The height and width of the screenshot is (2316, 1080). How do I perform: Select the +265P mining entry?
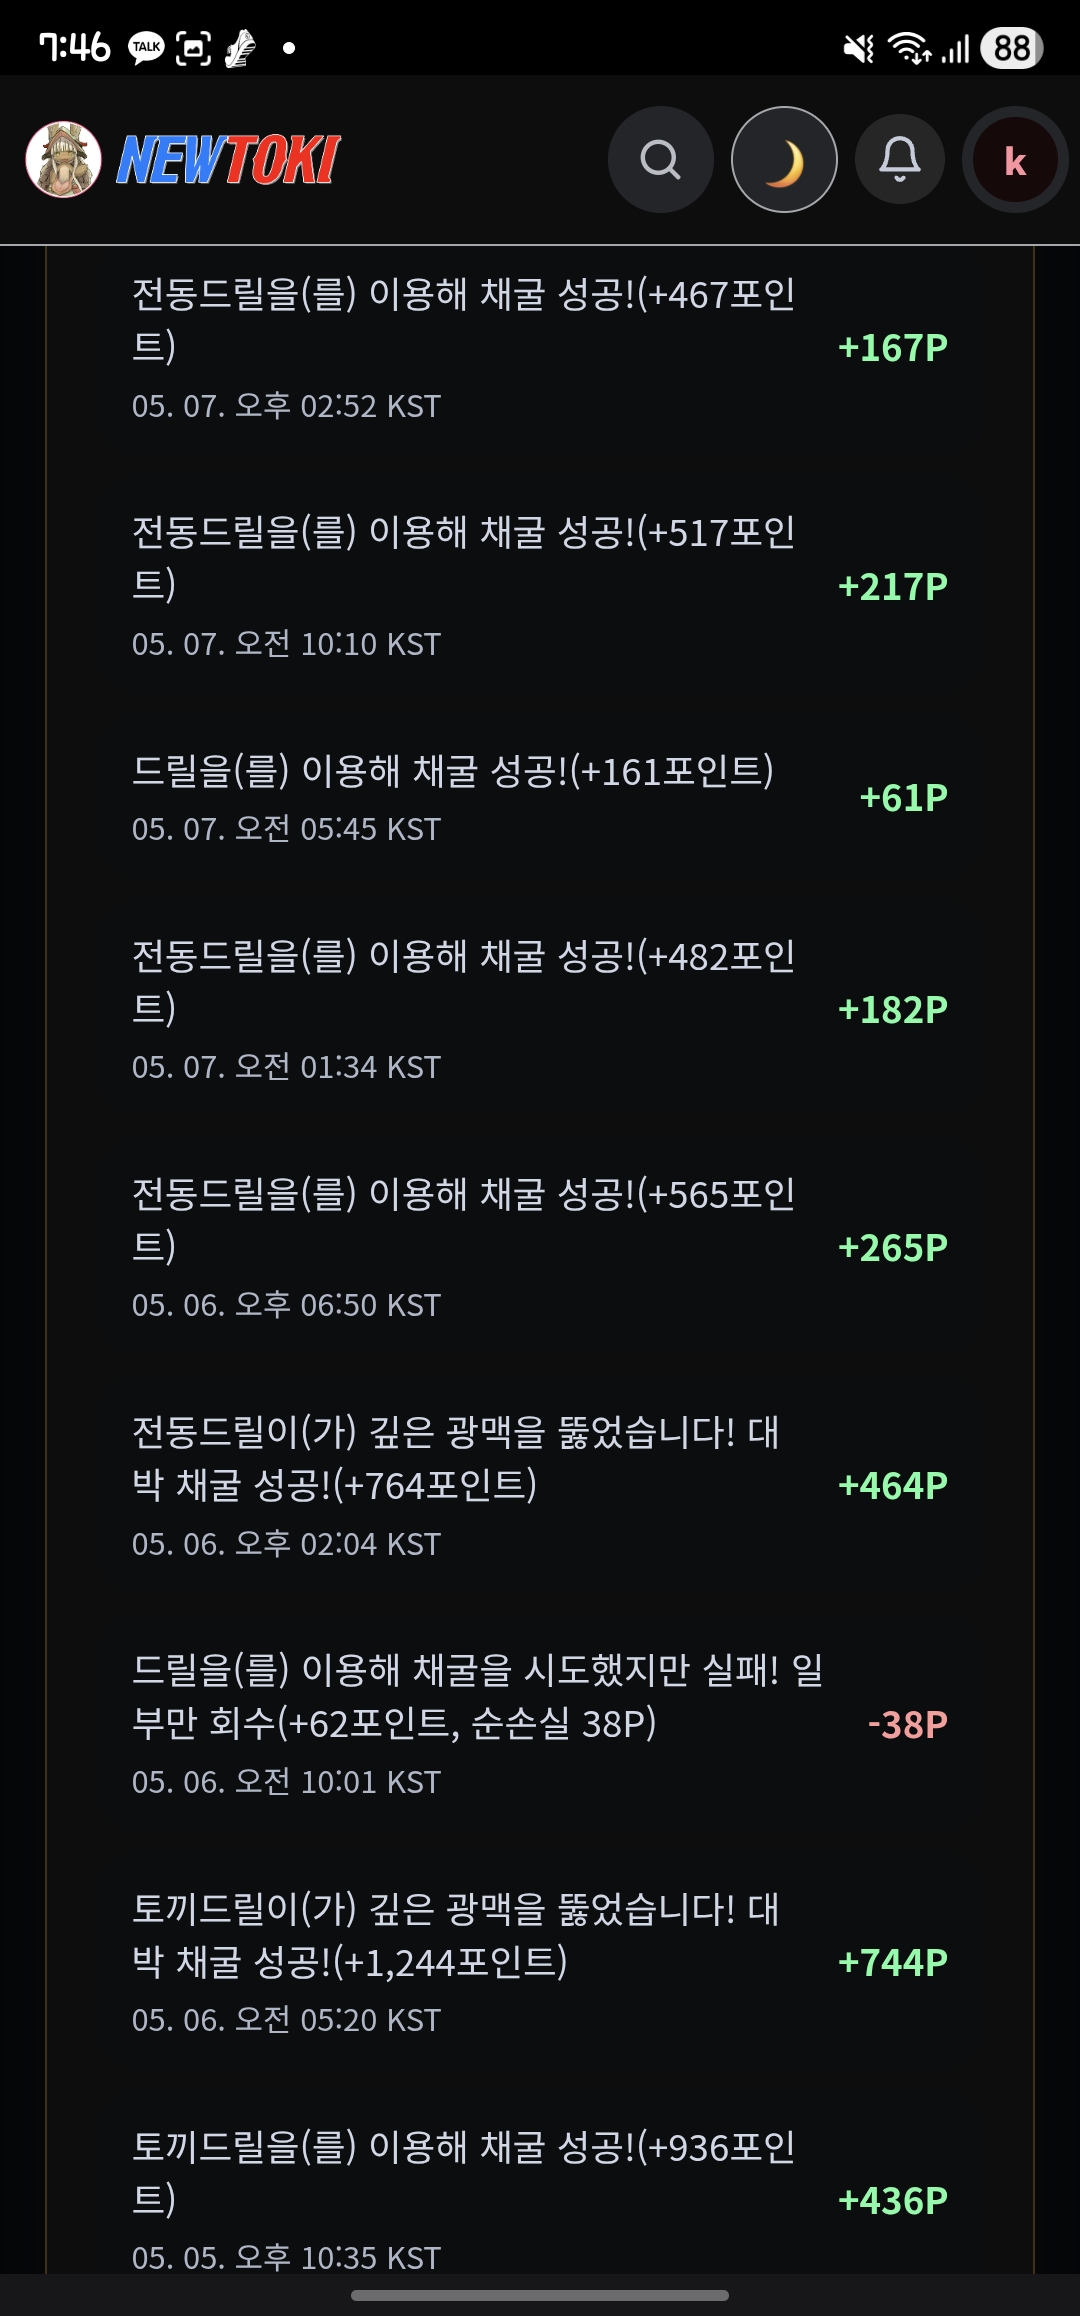click(x=540, y=1247)
